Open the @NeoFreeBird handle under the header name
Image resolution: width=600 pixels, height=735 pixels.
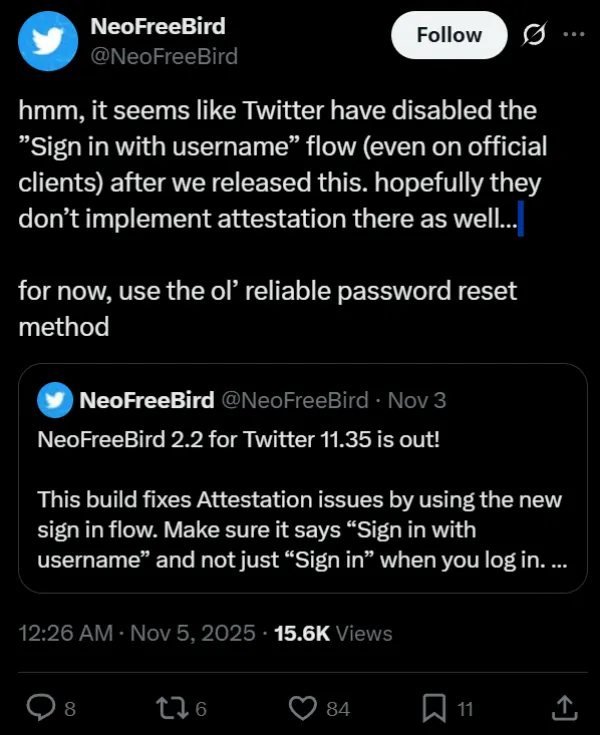point(164,56)
